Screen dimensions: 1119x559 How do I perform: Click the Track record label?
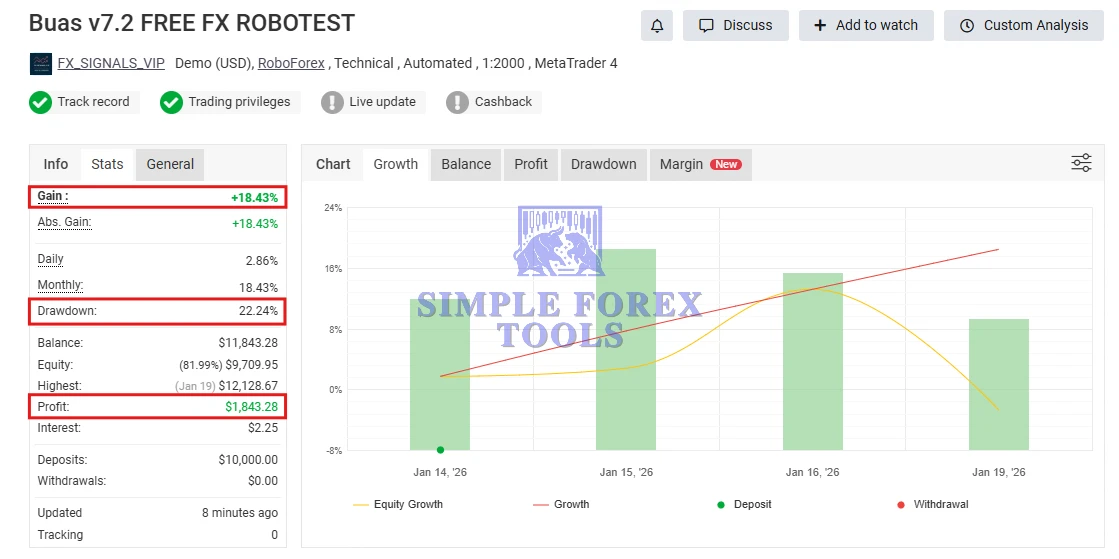93,102
